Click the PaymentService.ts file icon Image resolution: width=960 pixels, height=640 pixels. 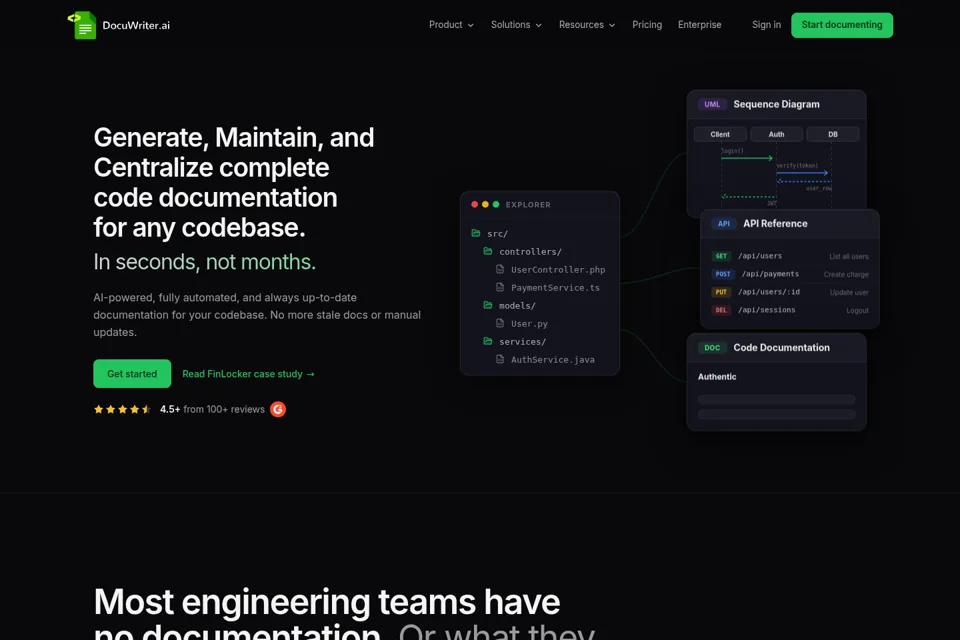[500, 287]
